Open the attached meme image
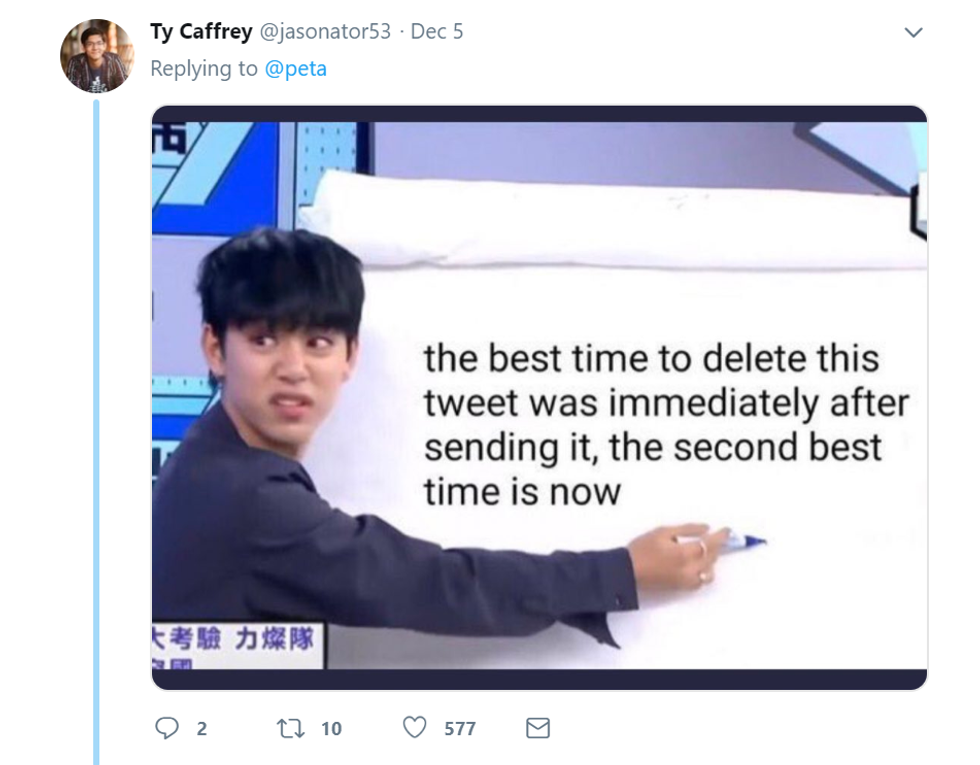This screenshot has width=980, height=765. [539, 398]
